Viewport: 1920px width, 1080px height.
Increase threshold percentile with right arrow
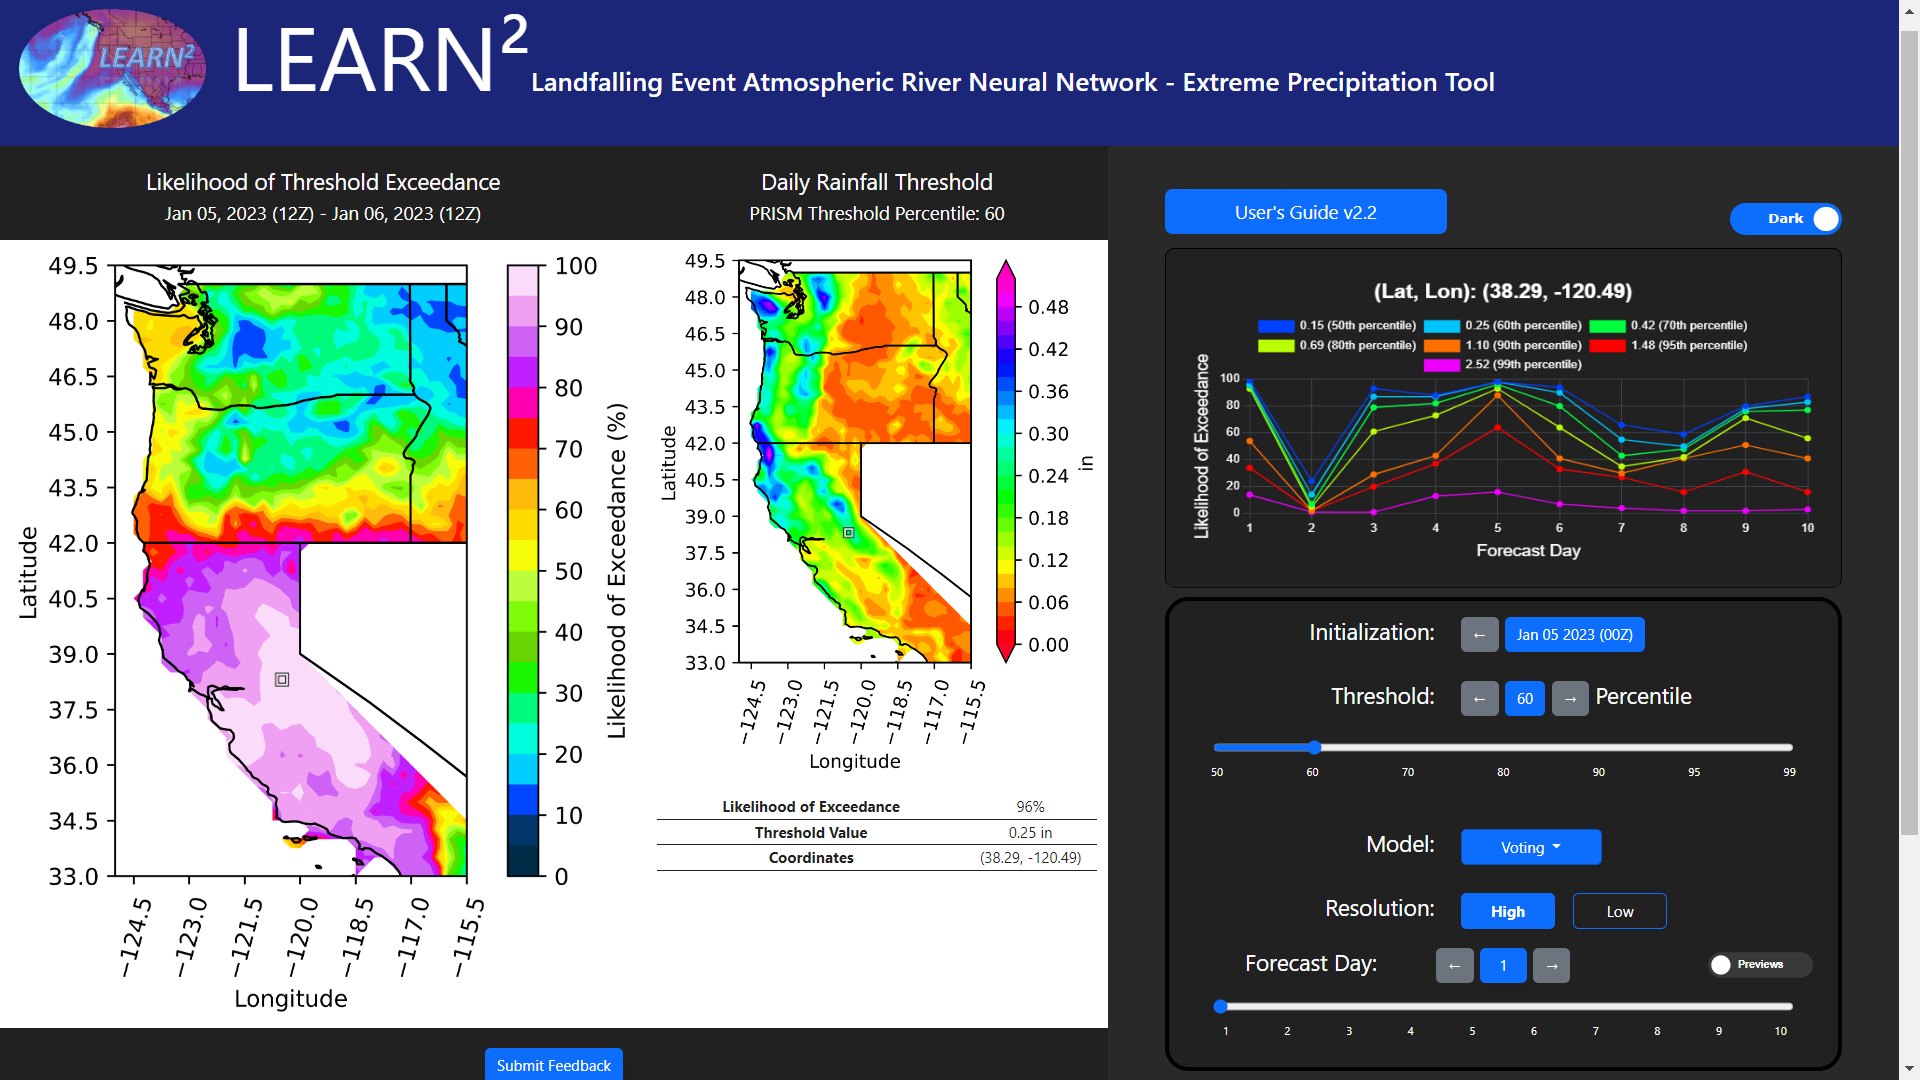click(1570, 698)
